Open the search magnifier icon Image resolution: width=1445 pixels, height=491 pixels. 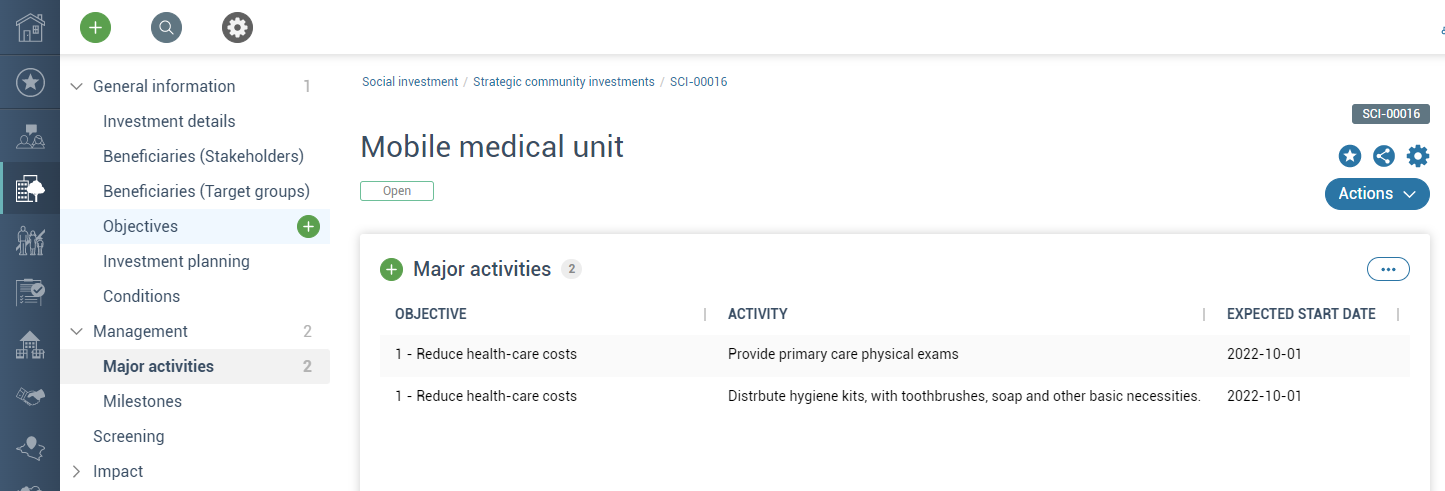pos(166,28)
